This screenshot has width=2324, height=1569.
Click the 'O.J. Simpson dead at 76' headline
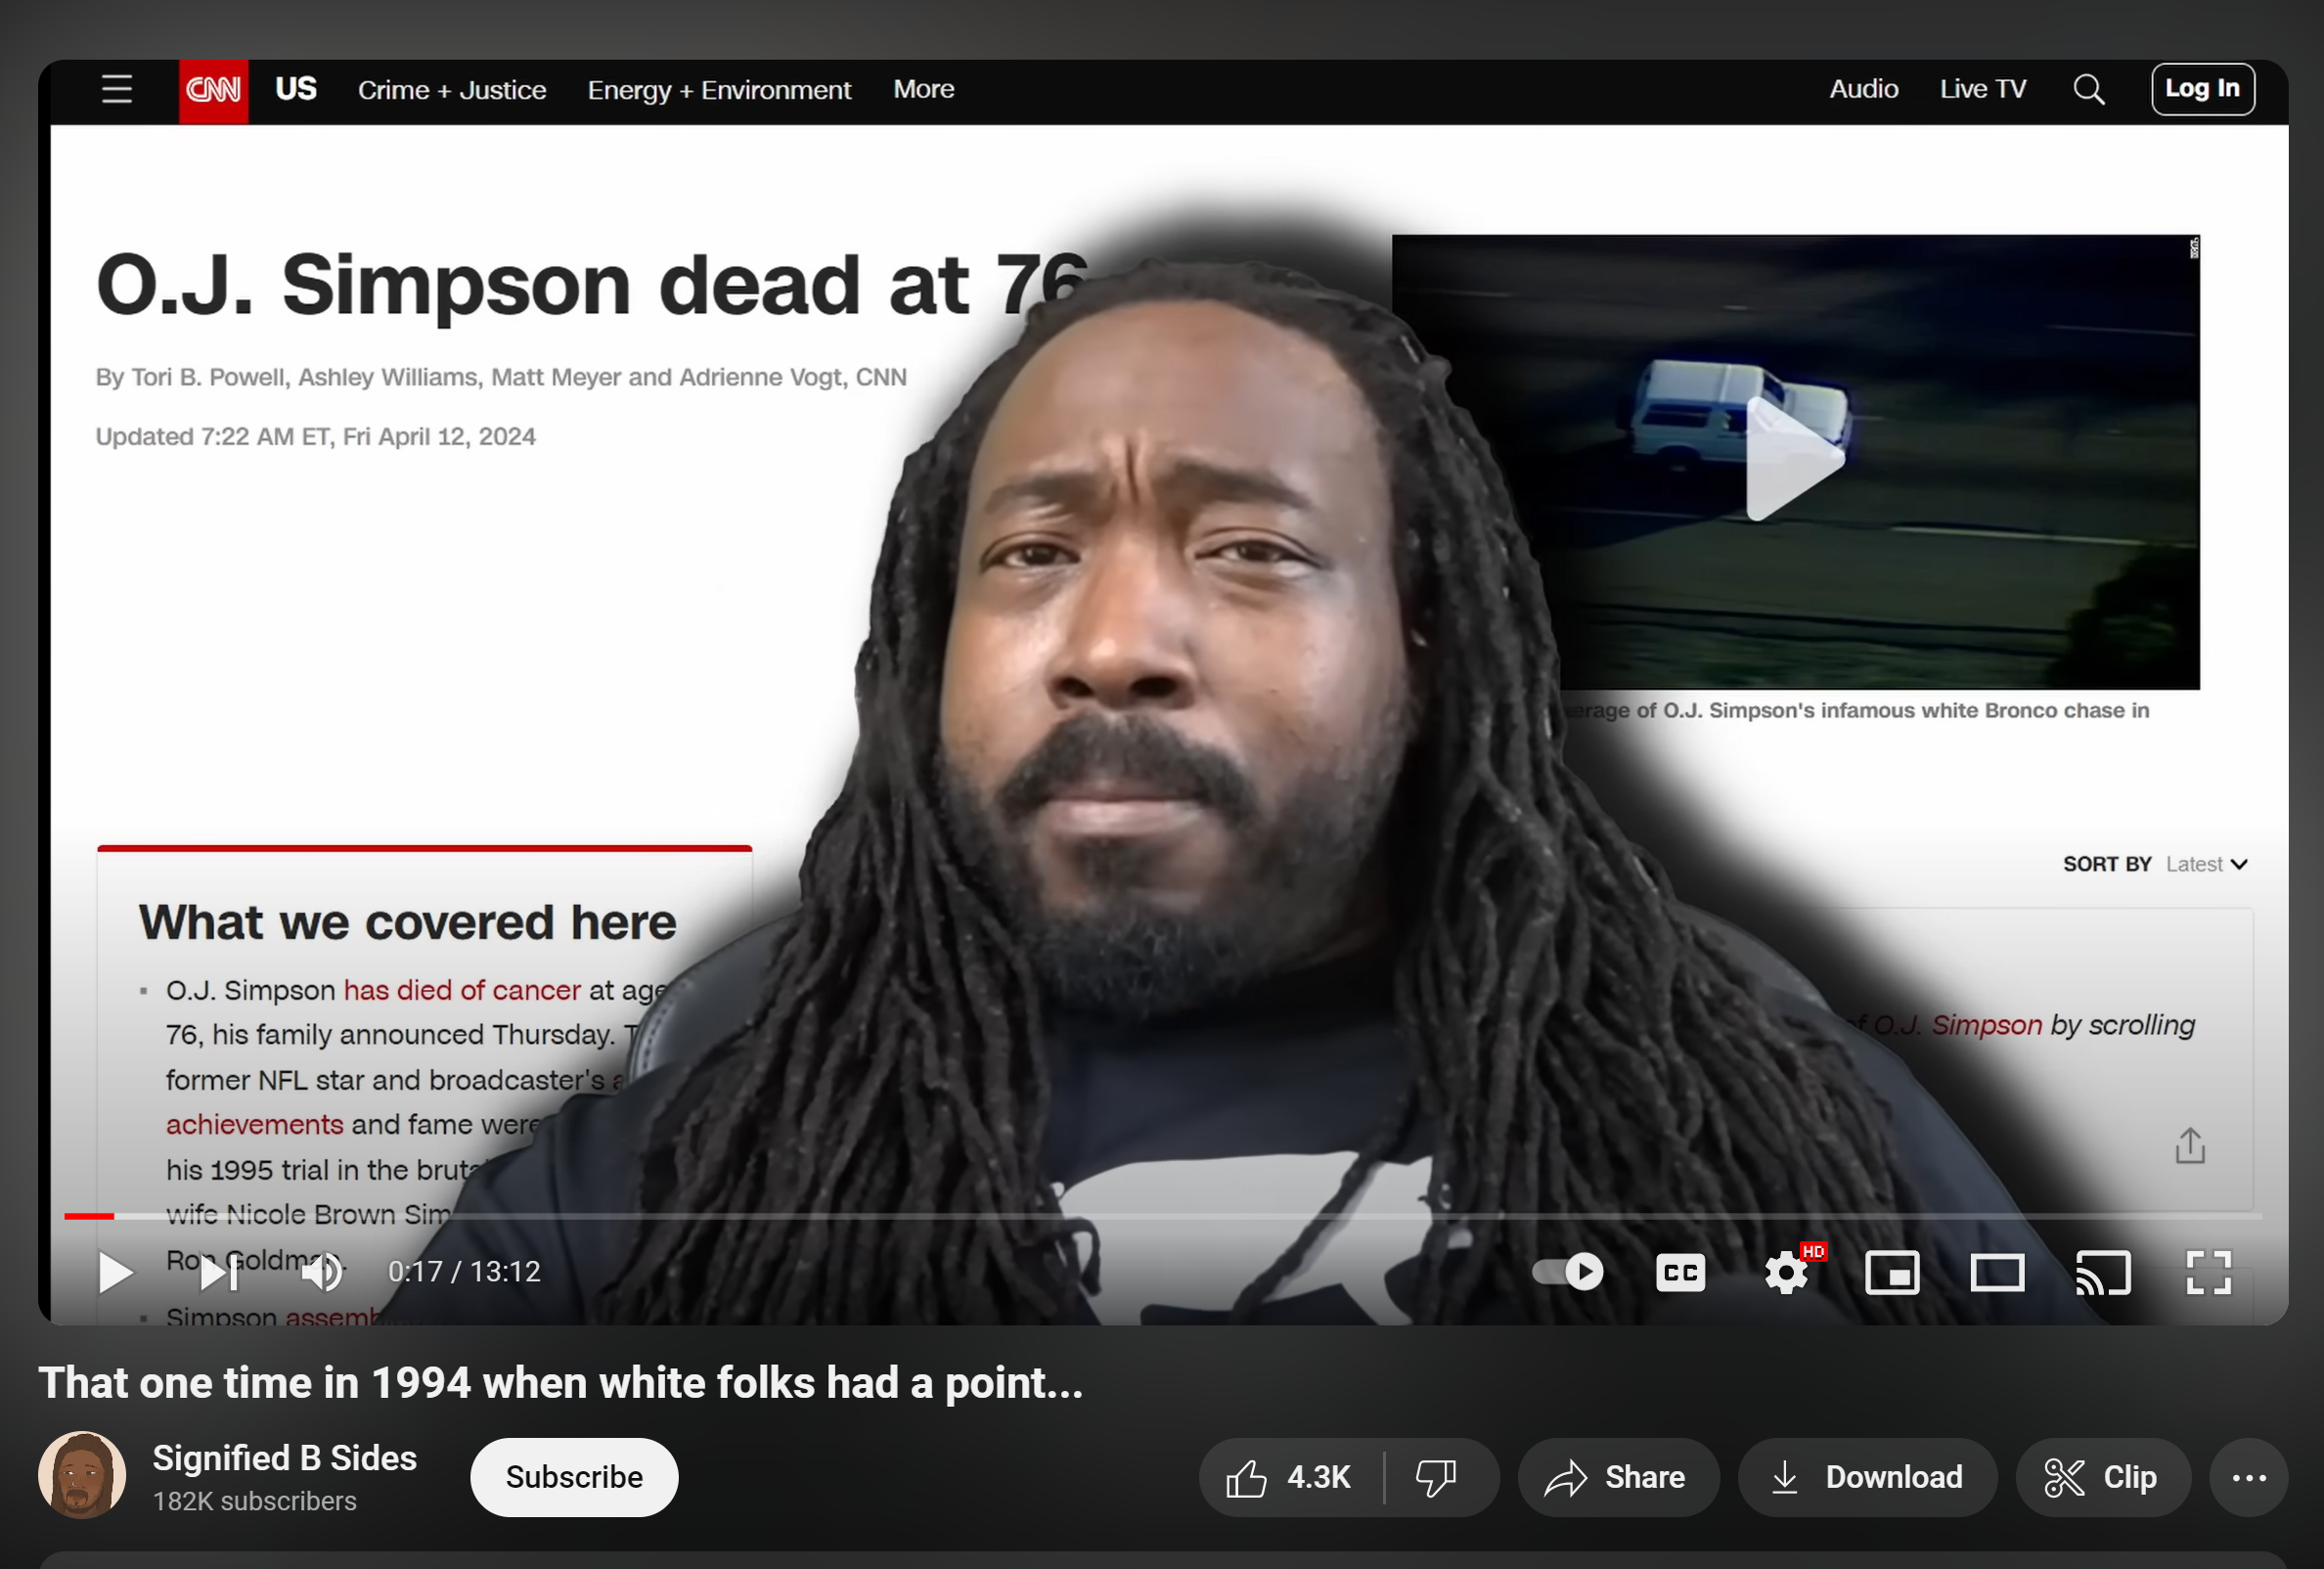[592, 285]
